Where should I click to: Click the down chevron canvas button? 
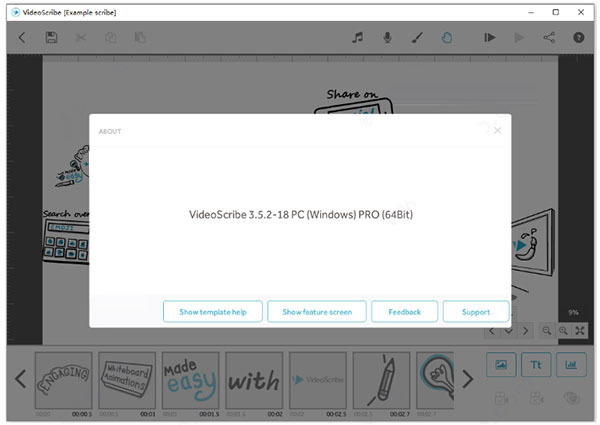(509, 331)
